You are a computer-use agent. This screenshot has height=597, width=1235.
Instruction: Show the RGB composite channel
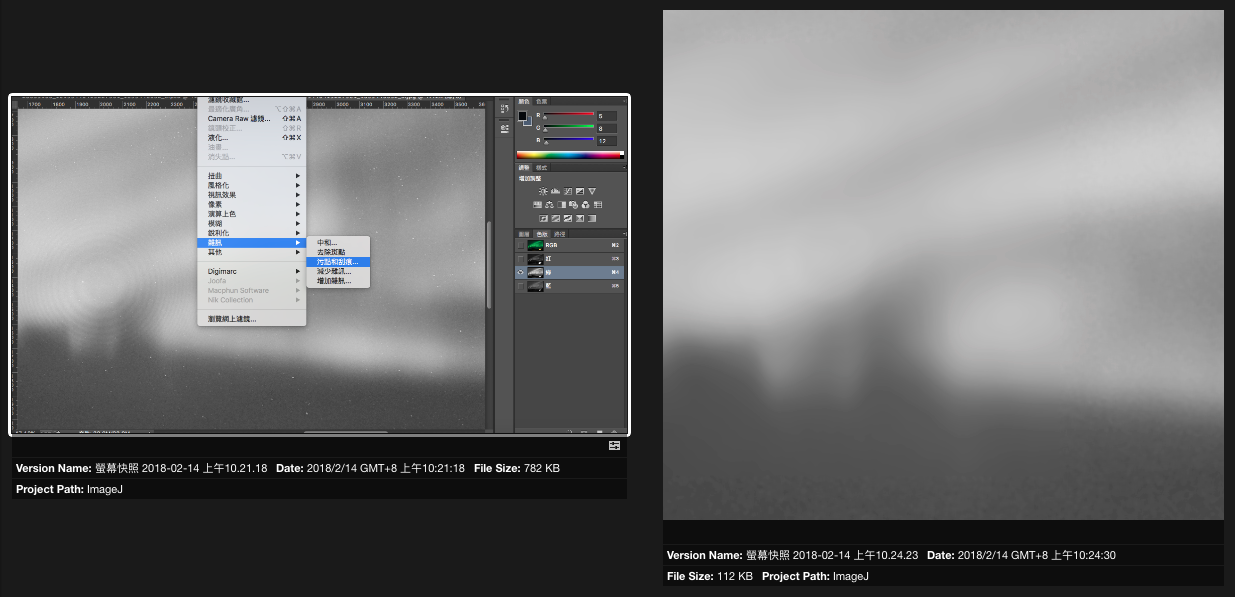pos(520,245)
